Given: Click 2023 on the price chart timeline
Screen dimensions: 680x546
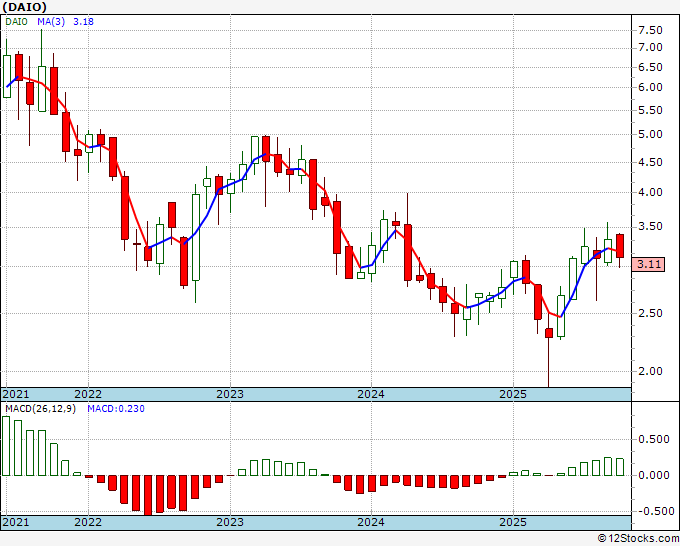Looking at the screenshot, I should point(230,394).
